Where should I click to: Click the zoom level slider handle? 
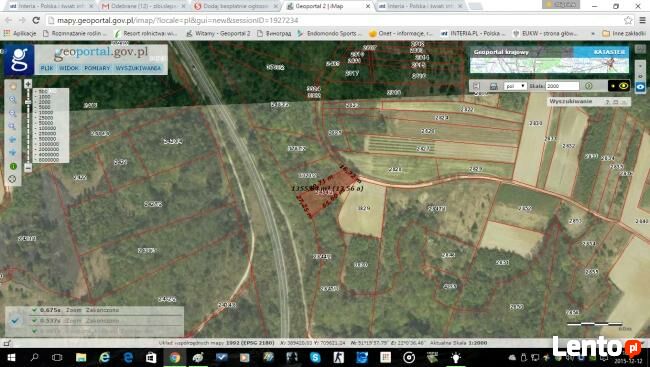point(28,102)
